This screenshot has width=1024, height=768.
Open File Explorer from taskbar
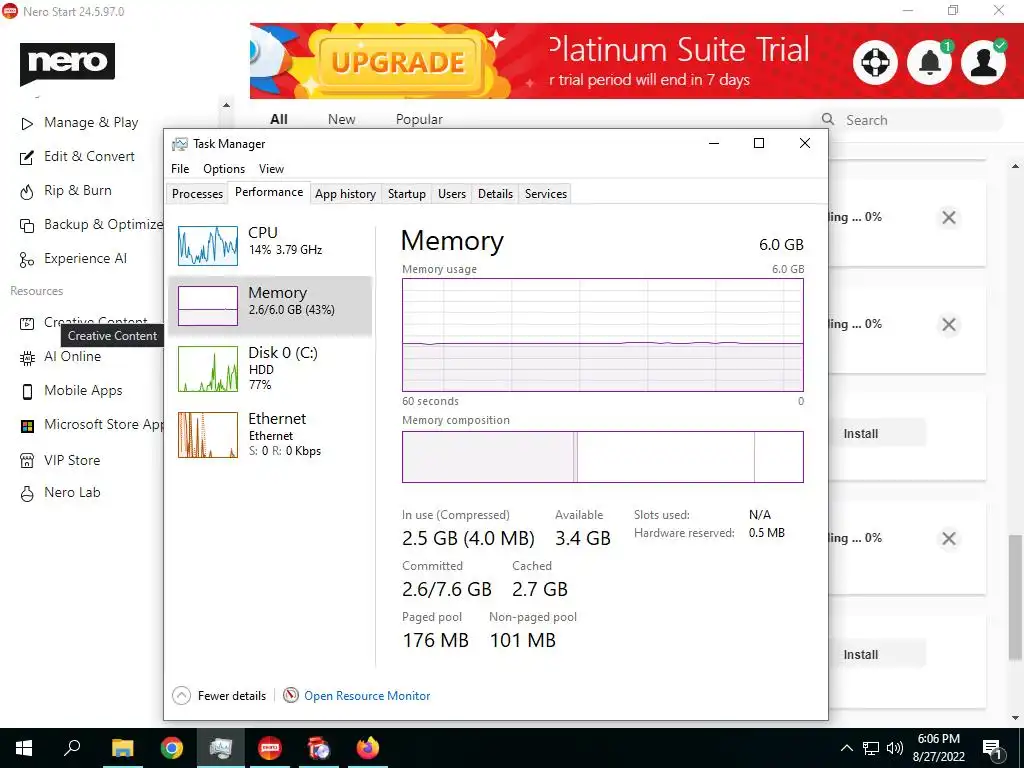pyautogui.click(x=122, y=748)
